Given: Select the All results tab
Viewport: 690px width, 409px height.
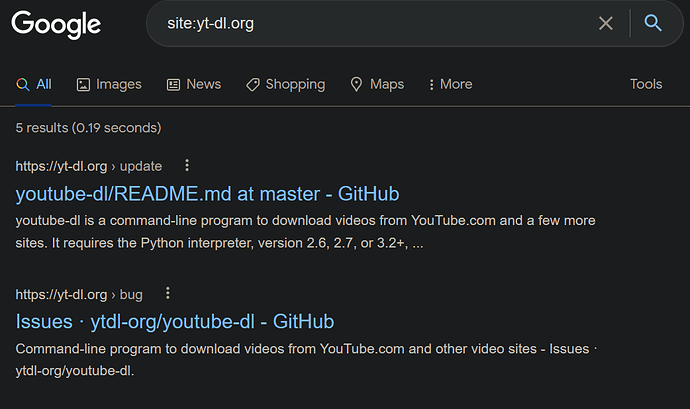Looking at the screenshot, I should pos(34,84).
